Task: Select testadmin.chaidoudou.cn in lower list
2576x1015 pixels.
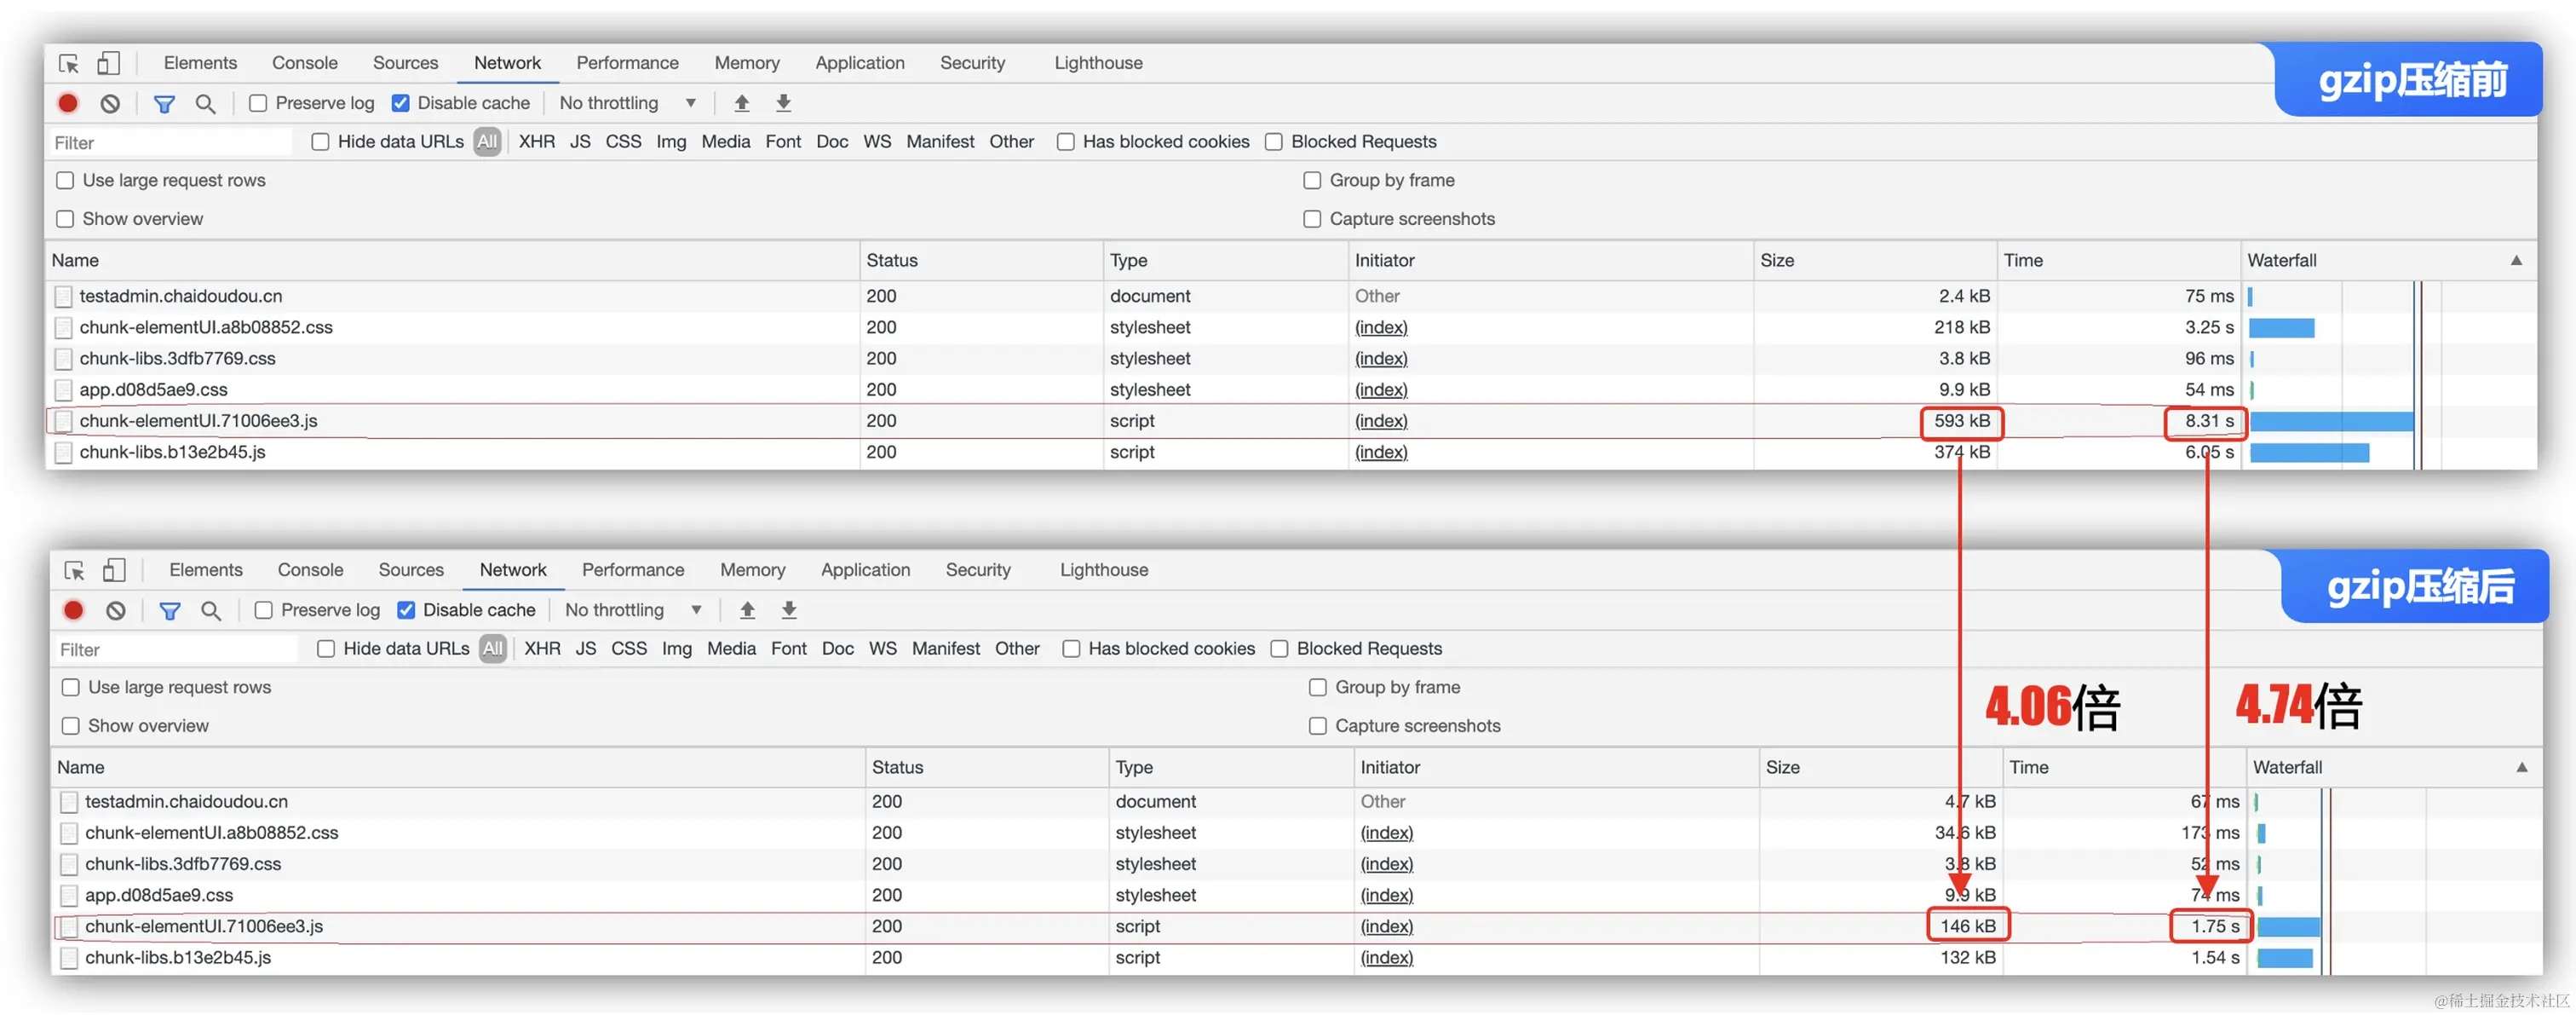Action: click(x=186, y=802)
